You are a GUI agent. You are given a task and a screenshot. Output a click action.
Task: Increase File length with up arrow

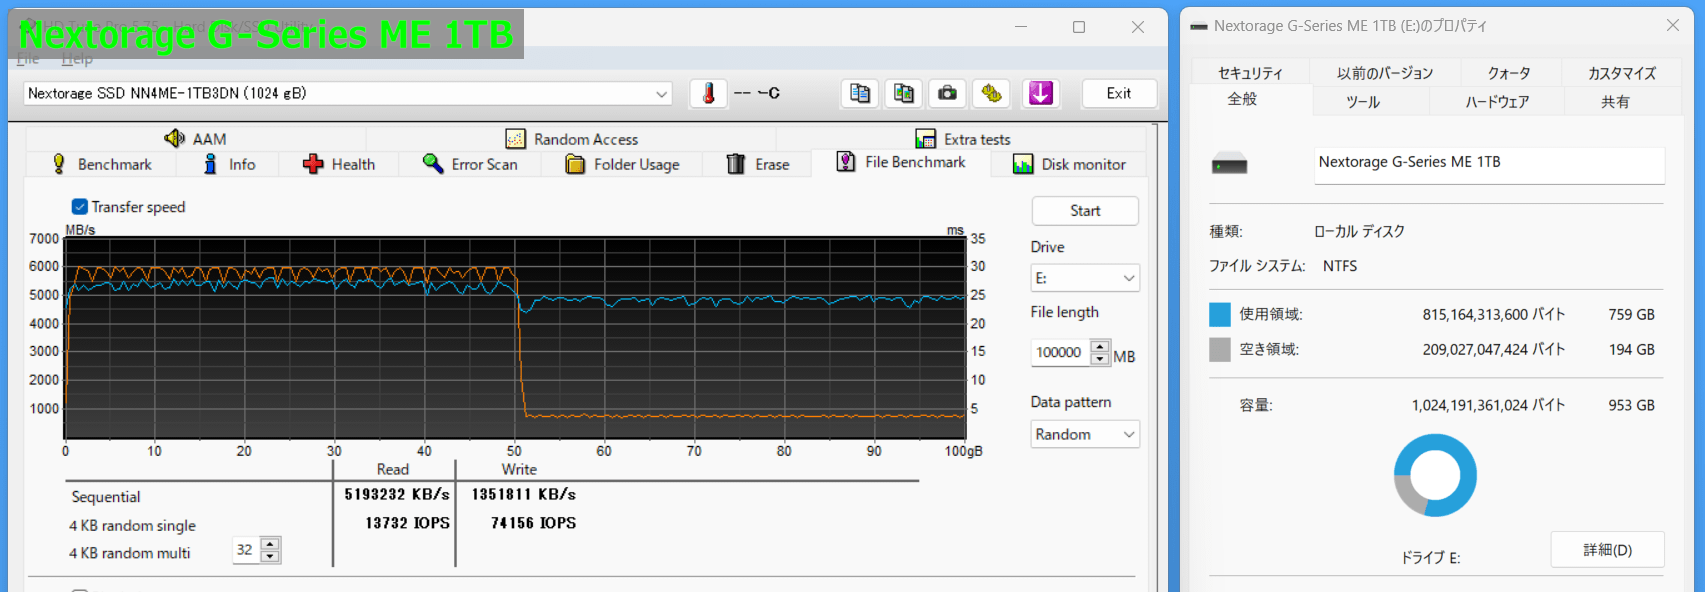pos(1100,346)
